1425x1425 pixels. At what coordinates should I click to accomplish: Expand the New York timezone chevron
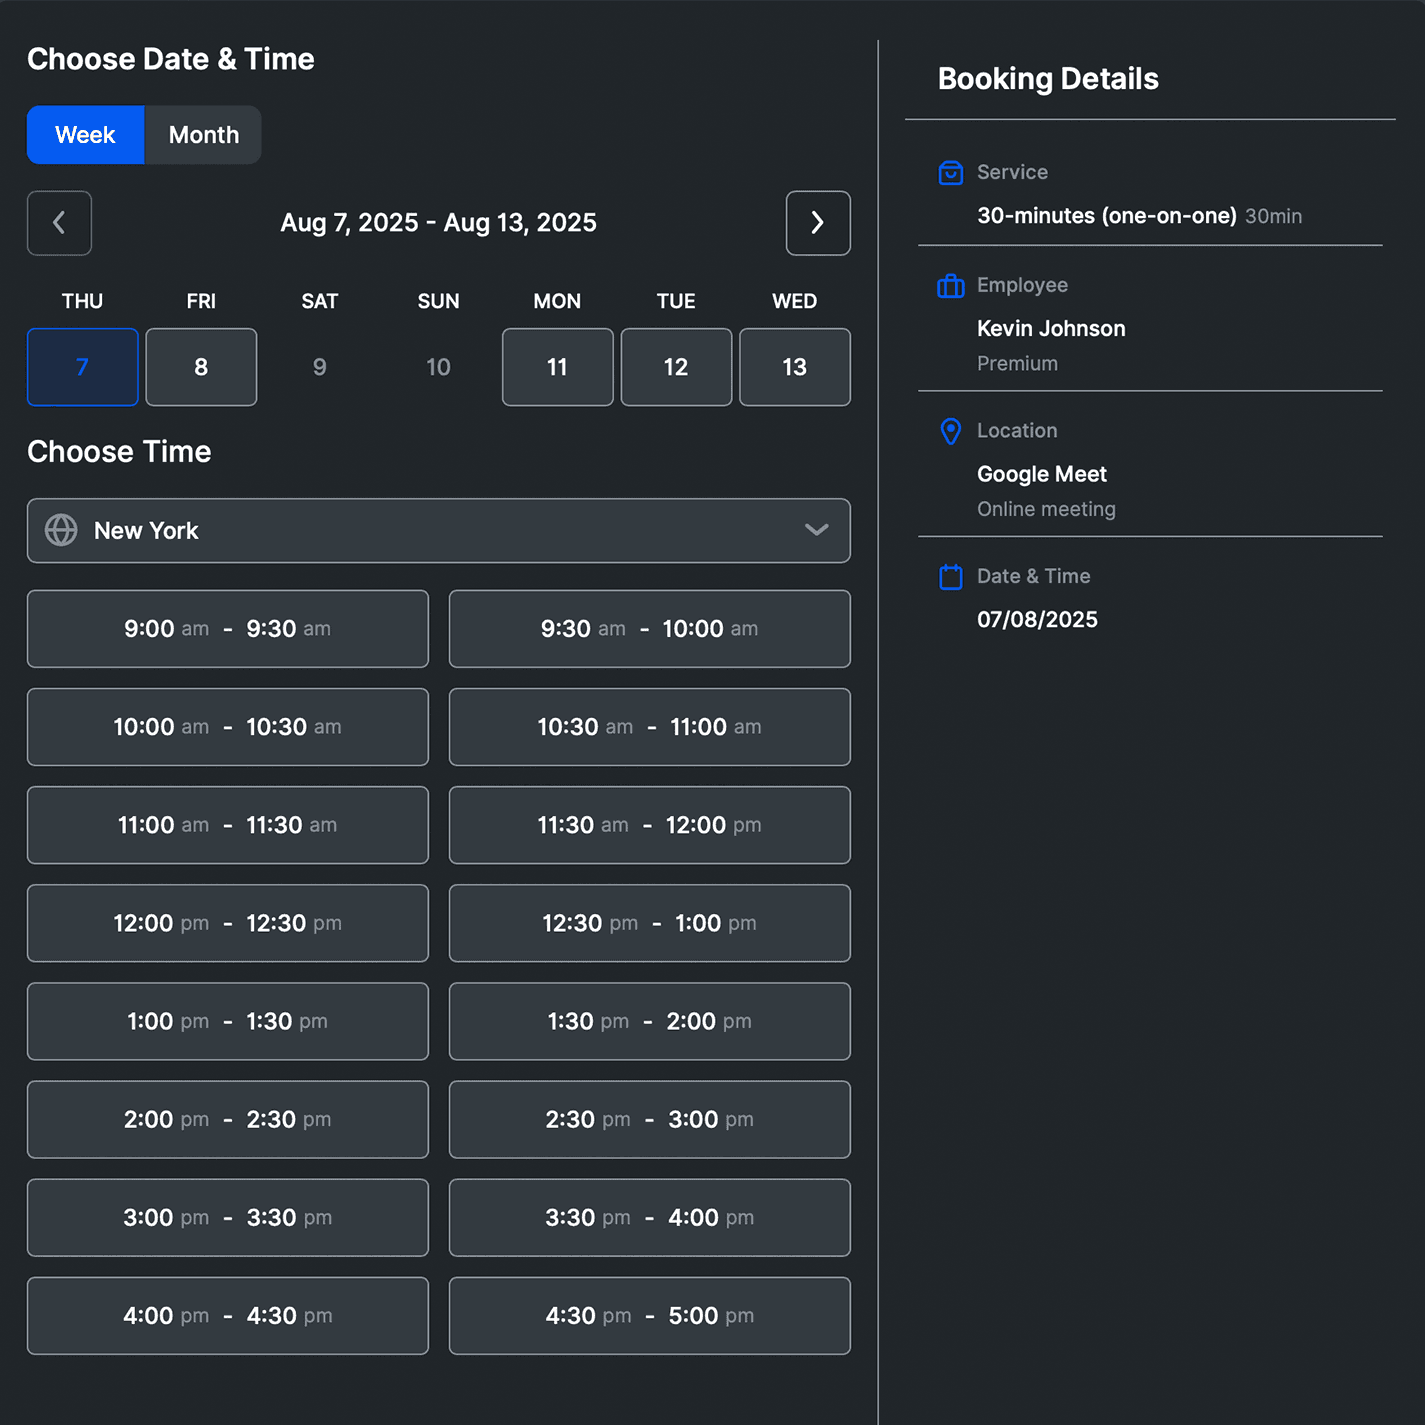816,531
